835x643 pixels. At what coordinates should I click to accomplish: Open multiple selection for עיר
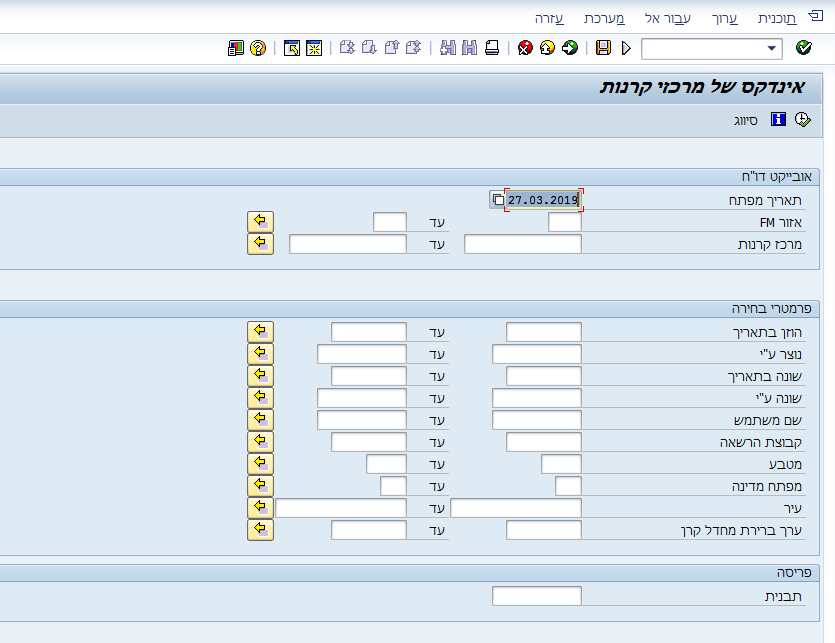[x=260, y=508]
